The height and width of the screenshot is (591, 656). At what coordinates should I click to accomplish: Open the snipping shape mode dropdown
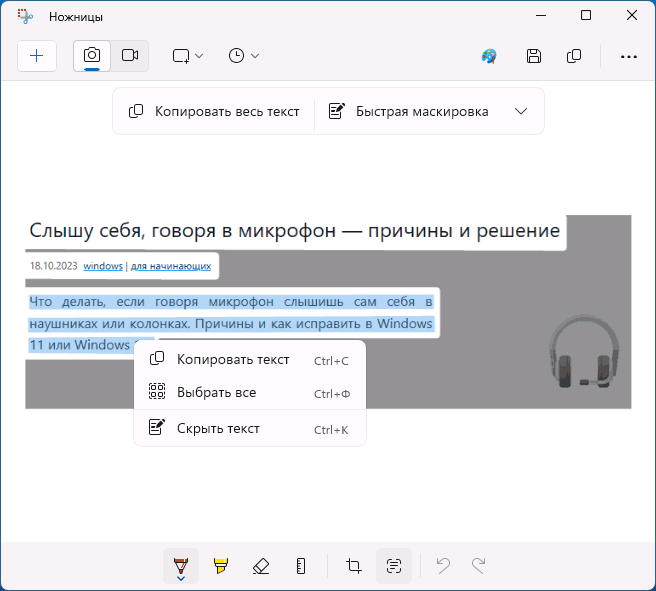[188, 56]
